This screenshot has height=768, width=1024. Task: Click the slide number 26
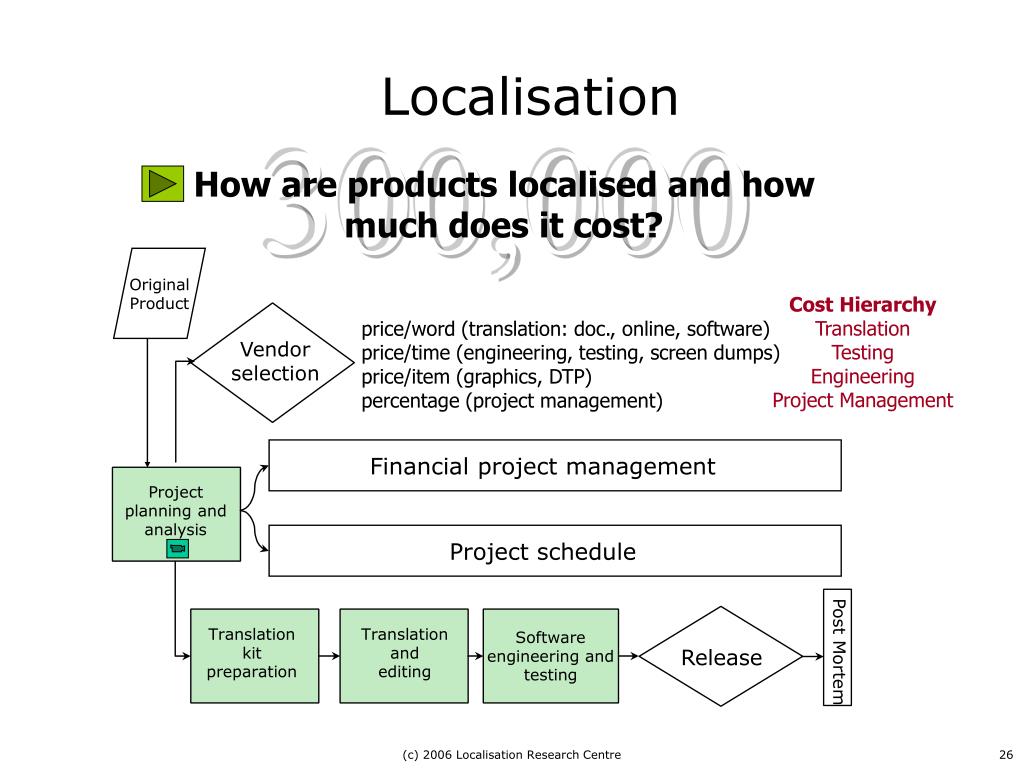pos(1006,755)
